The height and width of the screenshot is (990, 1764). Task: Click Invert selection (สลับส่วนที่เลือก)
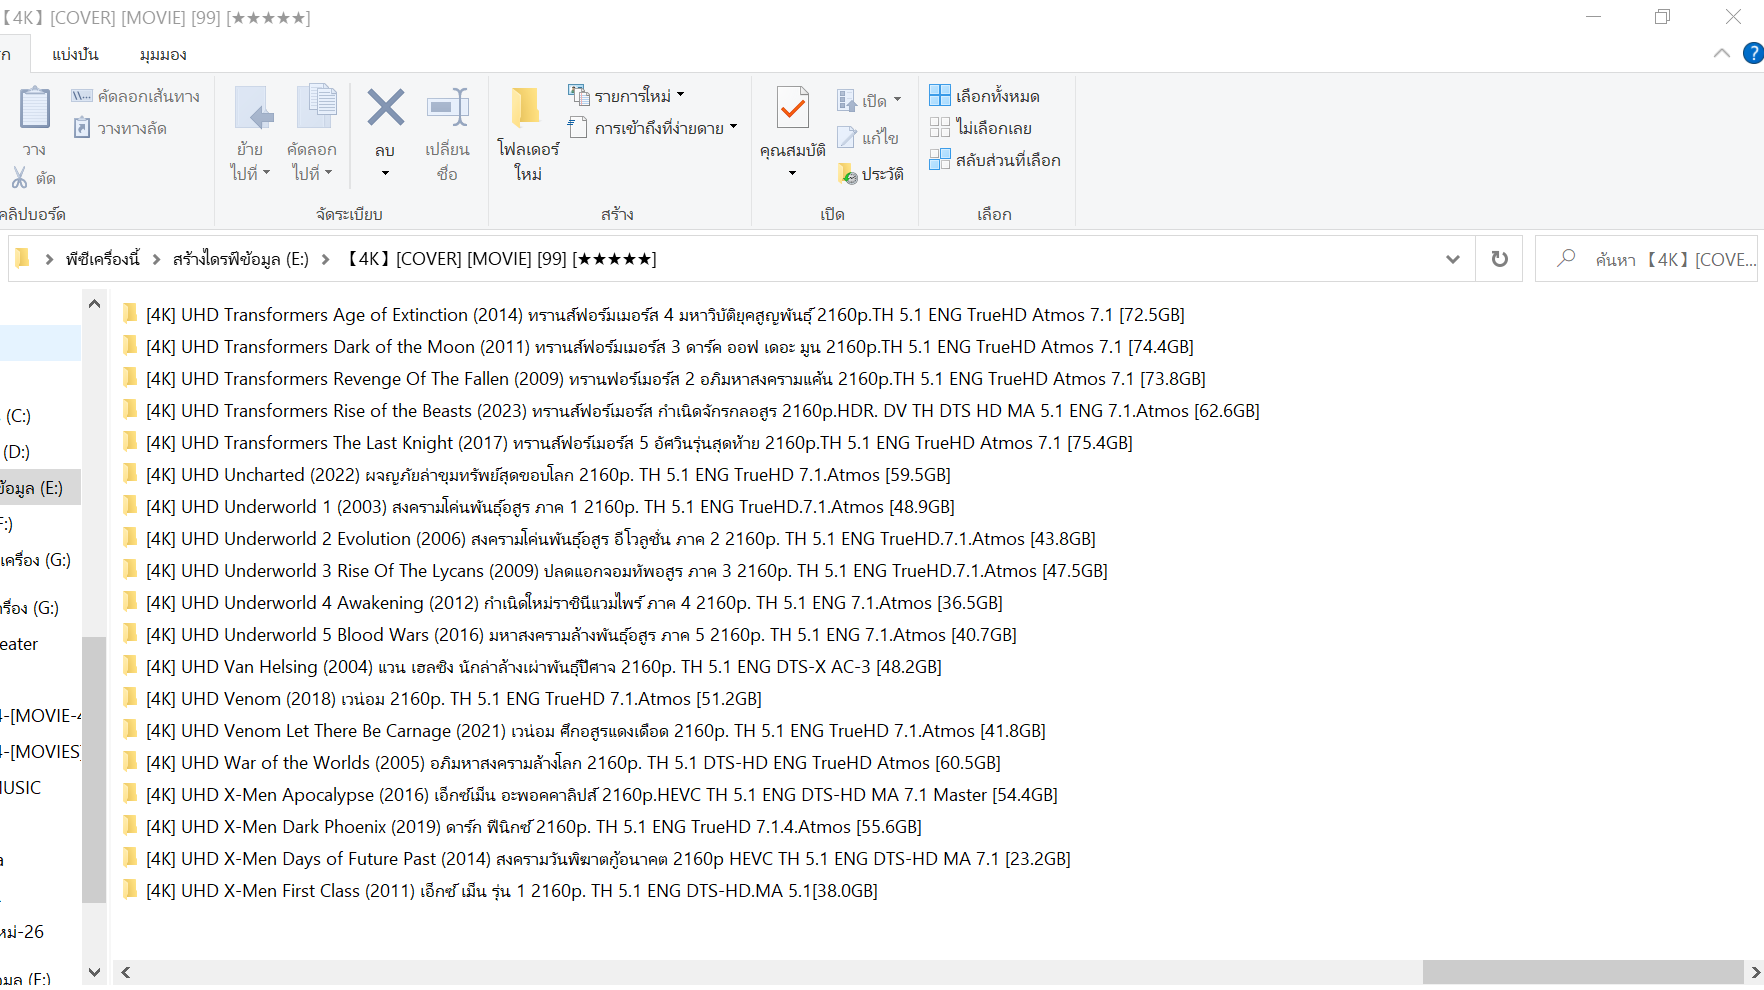(x=994, y=160)
